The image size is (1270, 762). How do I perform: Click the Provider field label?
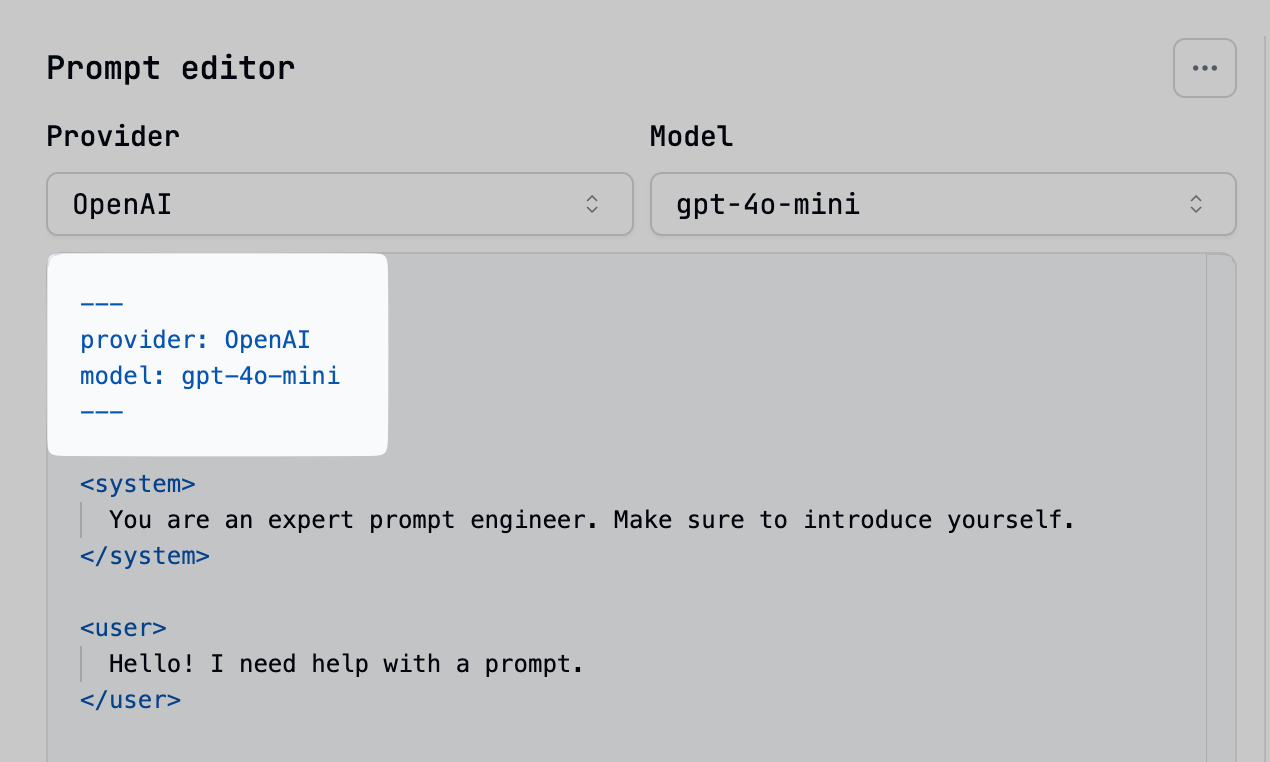pyautogui.click(x=113, y=136)
